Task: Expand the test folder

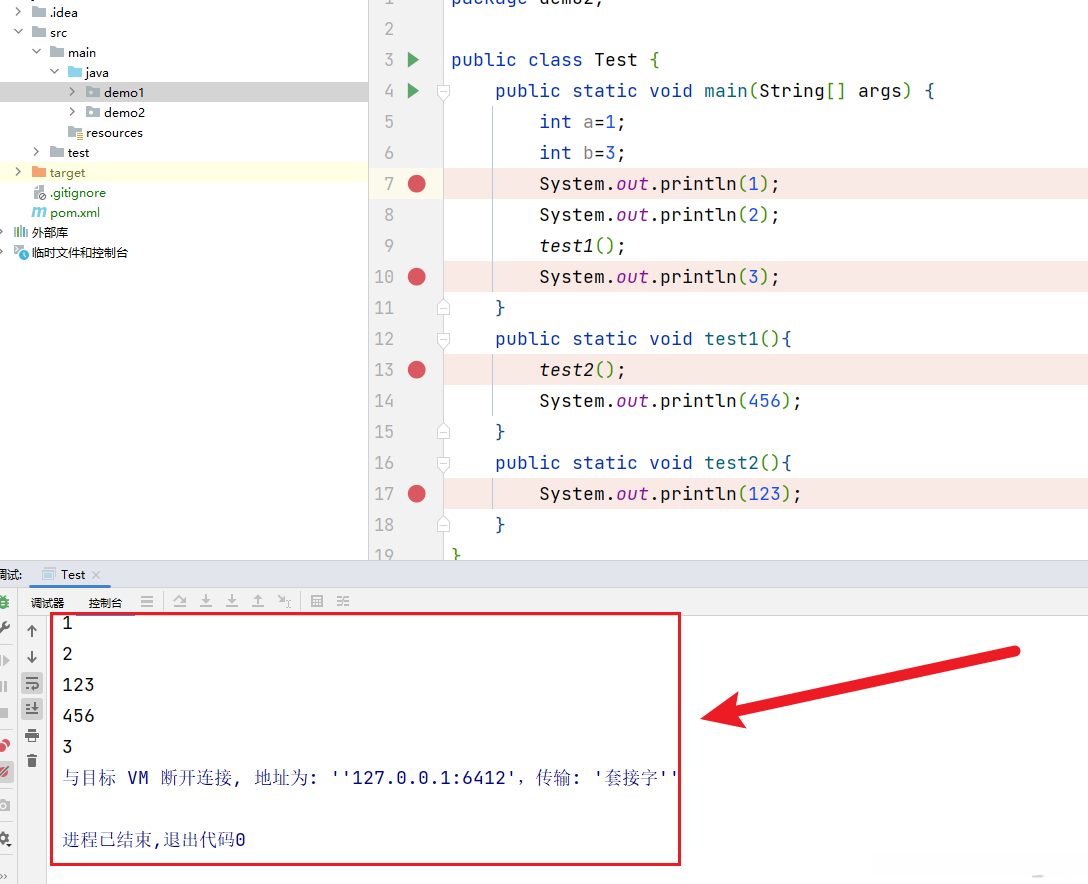Action: [37, 152]
